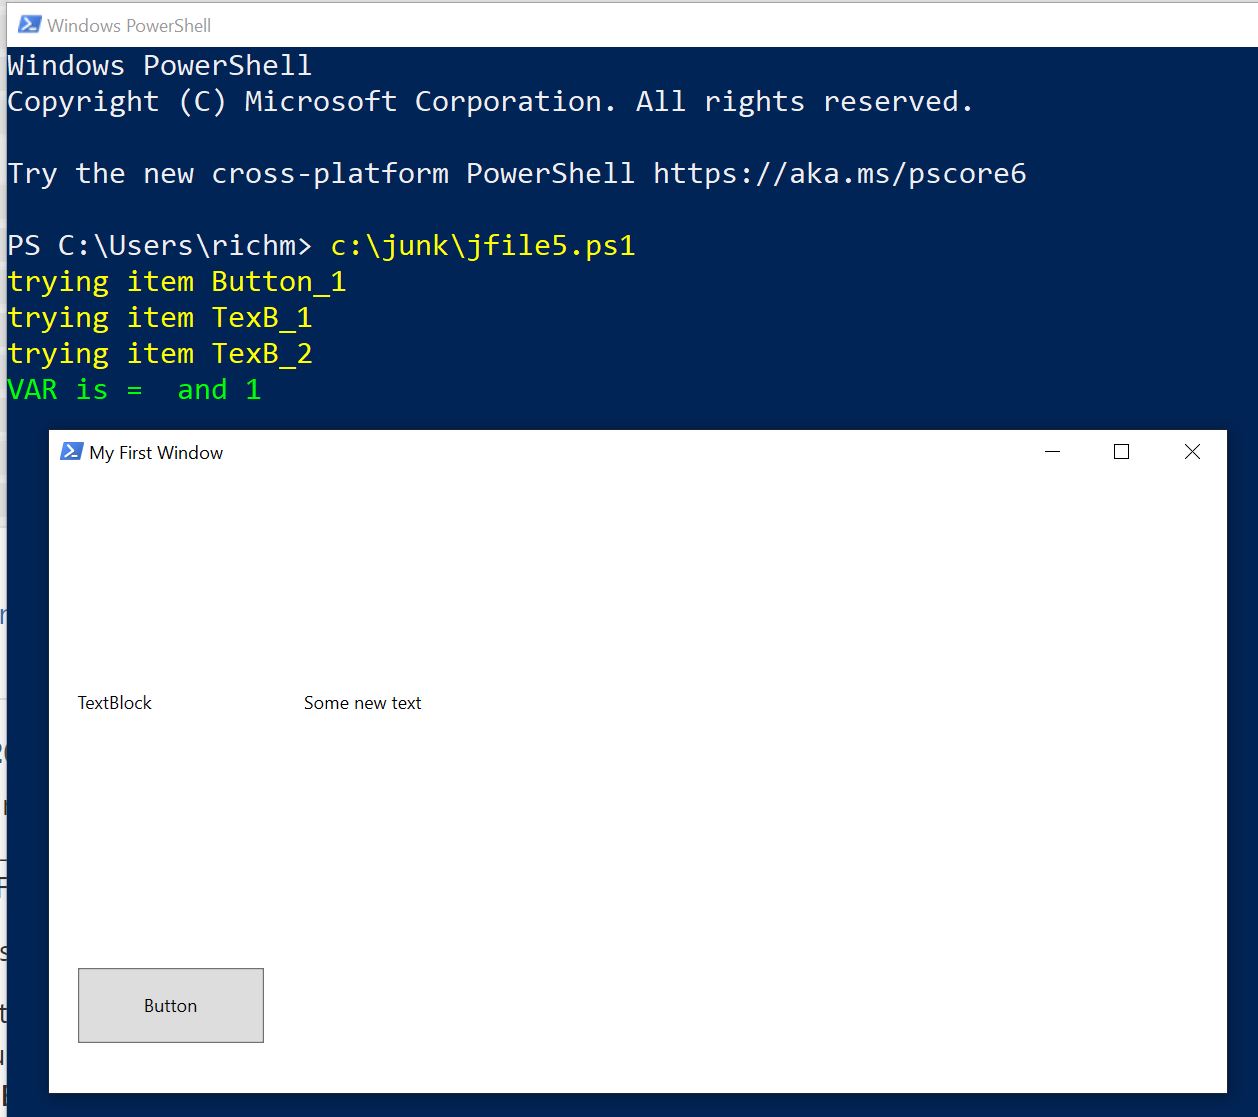This screenshot has height=1117, width=1258.
Task: Click the green 'VAR is = and 1' line
Action: (135, 390)
